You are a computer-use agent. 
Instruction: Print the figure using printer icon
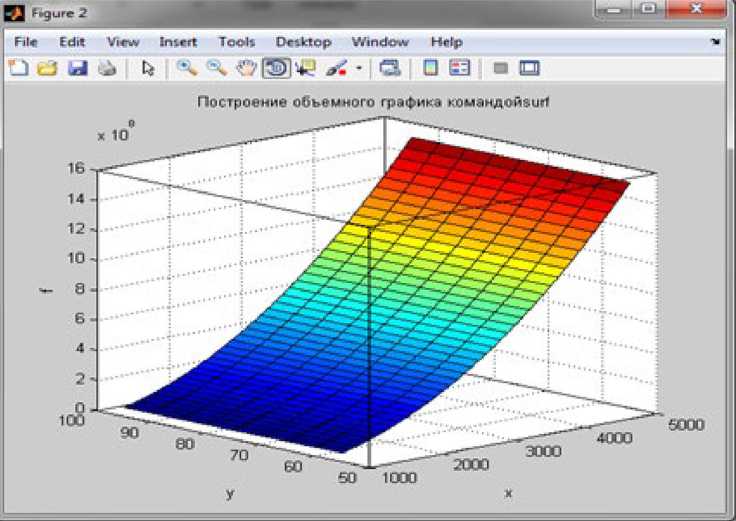coord(107,68)
